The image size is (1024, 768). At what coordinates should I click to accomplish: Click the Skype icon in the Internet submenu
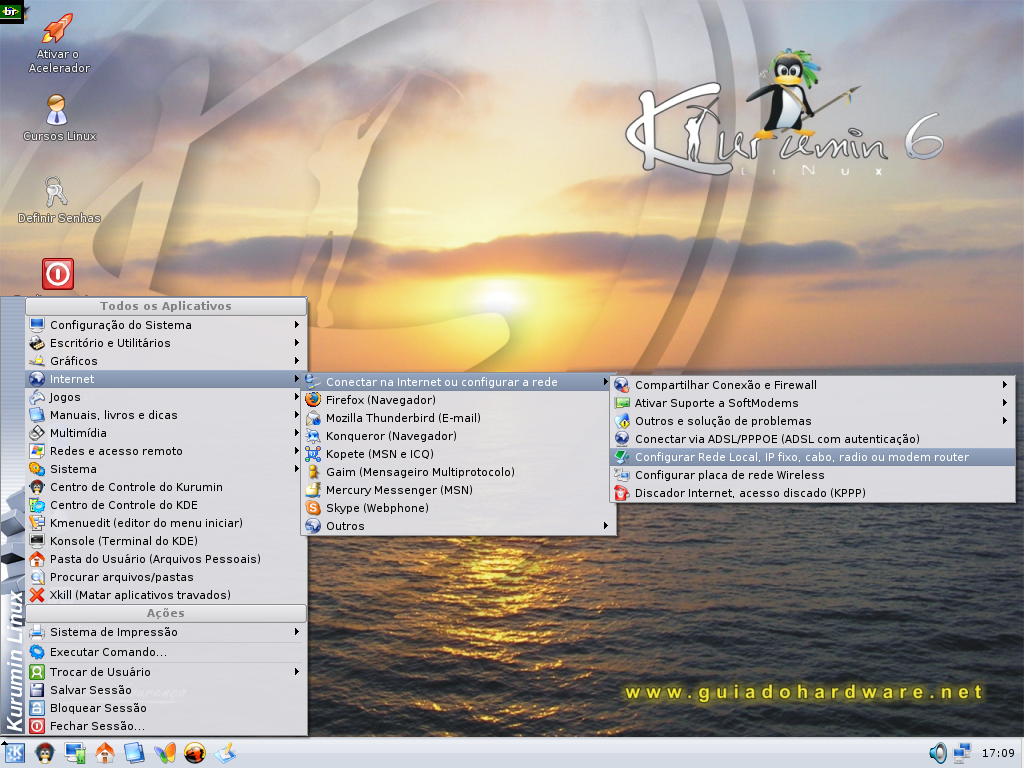[x=313, y=508]
